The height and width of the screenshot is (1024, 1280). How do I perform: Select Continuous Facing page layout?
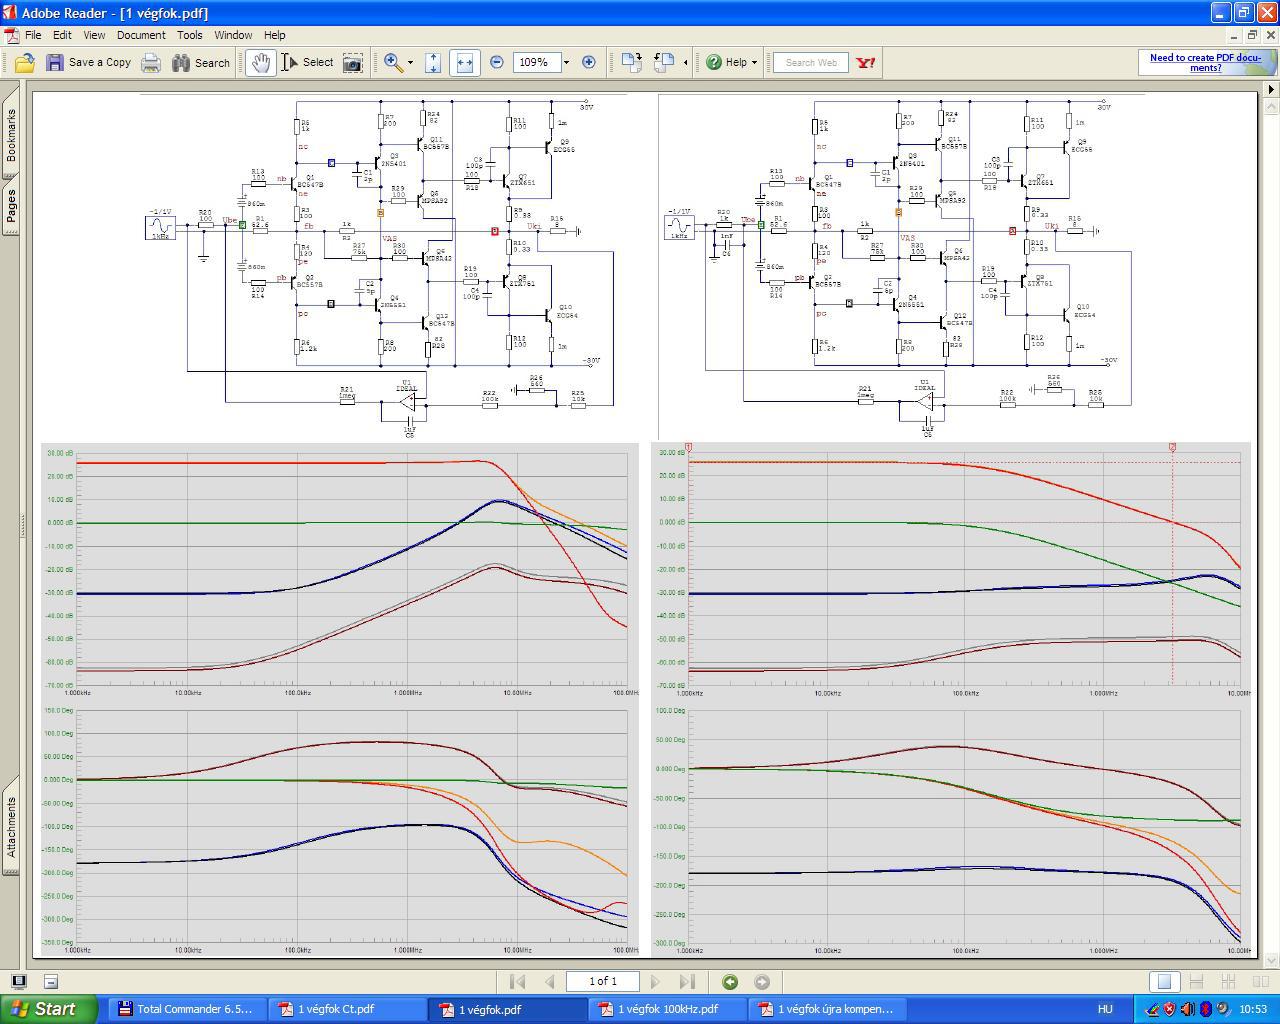coord(1228,982)
